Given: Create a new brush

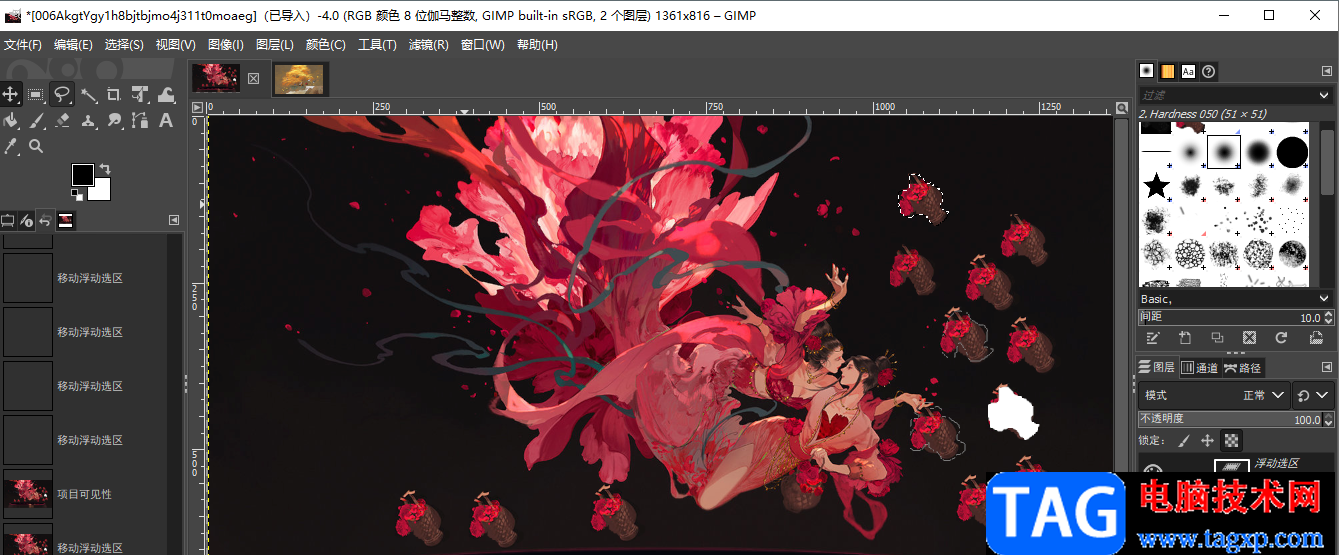Looking at the screenshot, I should pos(1184,338).
